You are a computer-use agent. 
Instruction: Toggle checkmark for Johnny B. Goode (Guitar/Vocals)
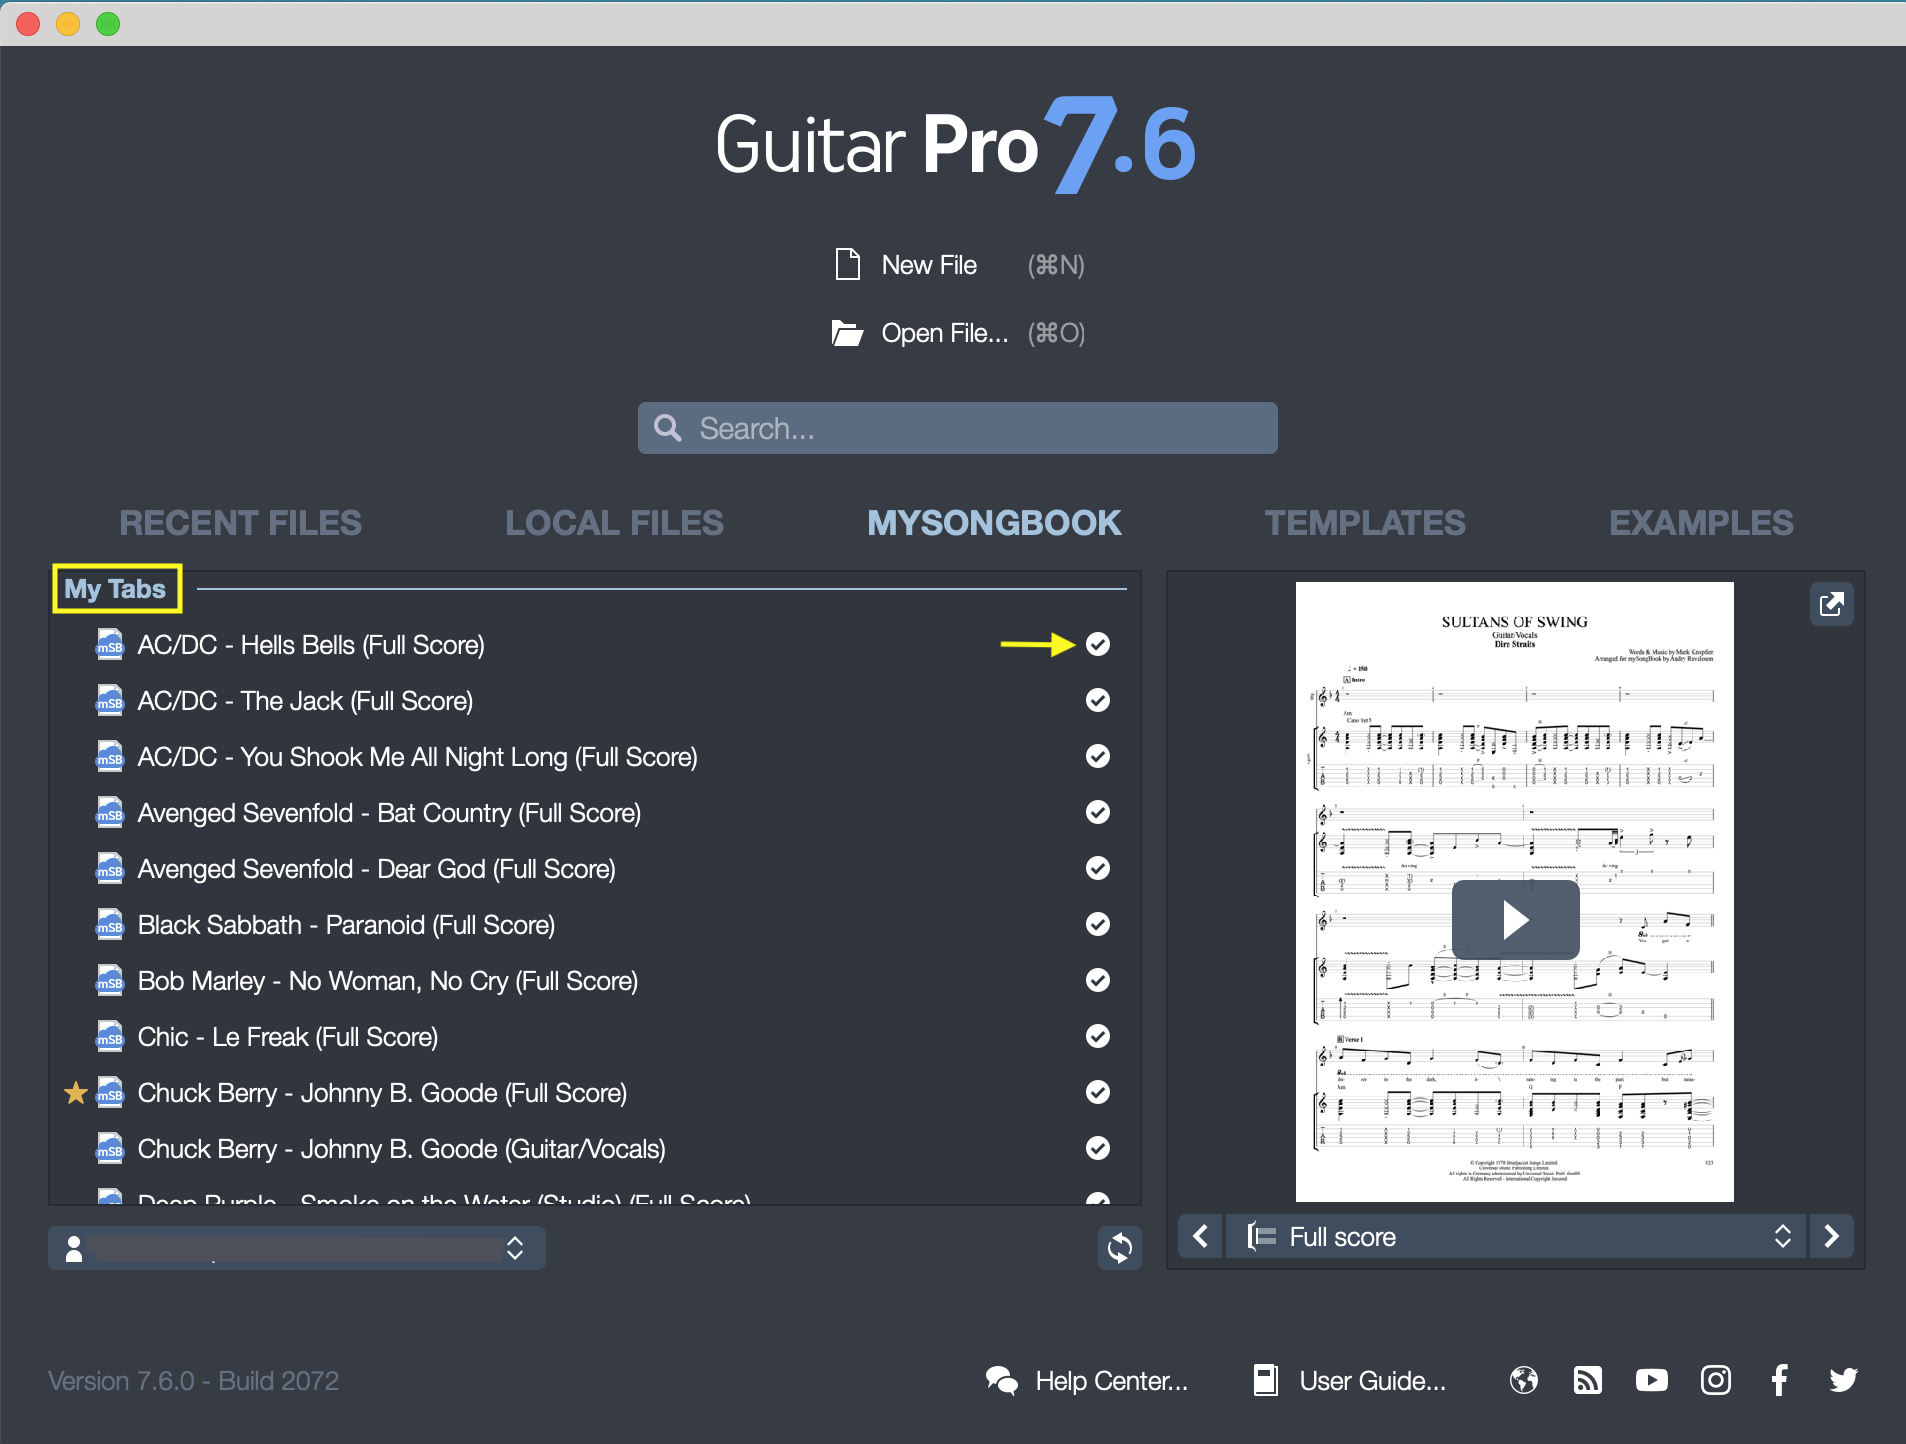point(1098,1148)
